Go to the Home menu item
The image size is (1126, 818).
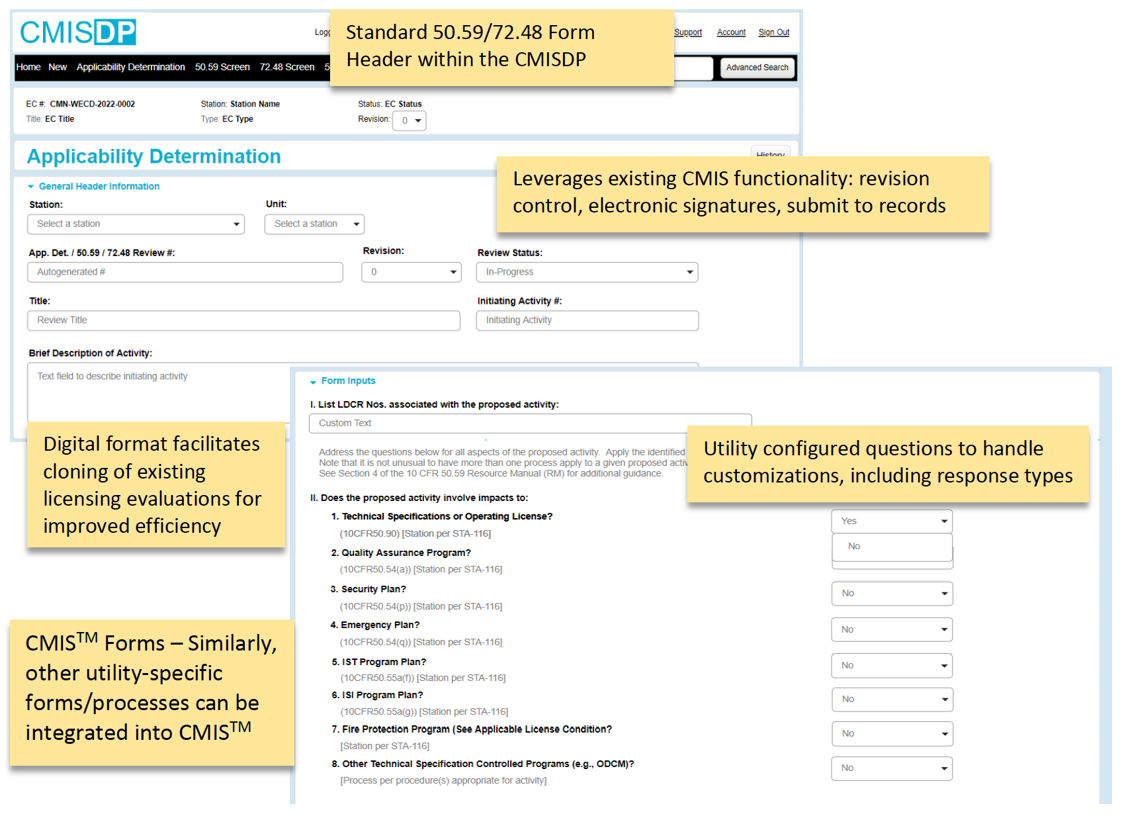click(x=28, y=67)
